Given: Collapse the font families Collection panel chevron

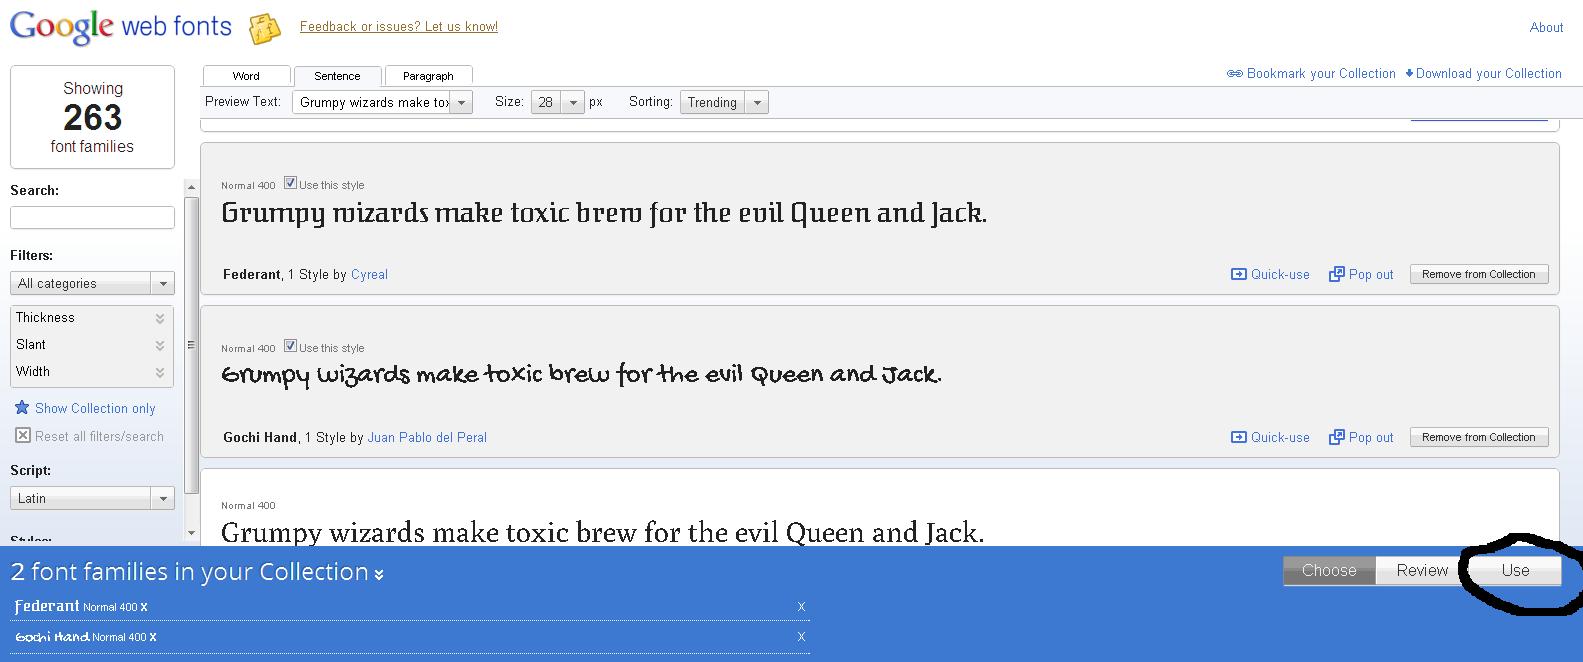Looking at the screenshot, I should click(x=379, y=574).
